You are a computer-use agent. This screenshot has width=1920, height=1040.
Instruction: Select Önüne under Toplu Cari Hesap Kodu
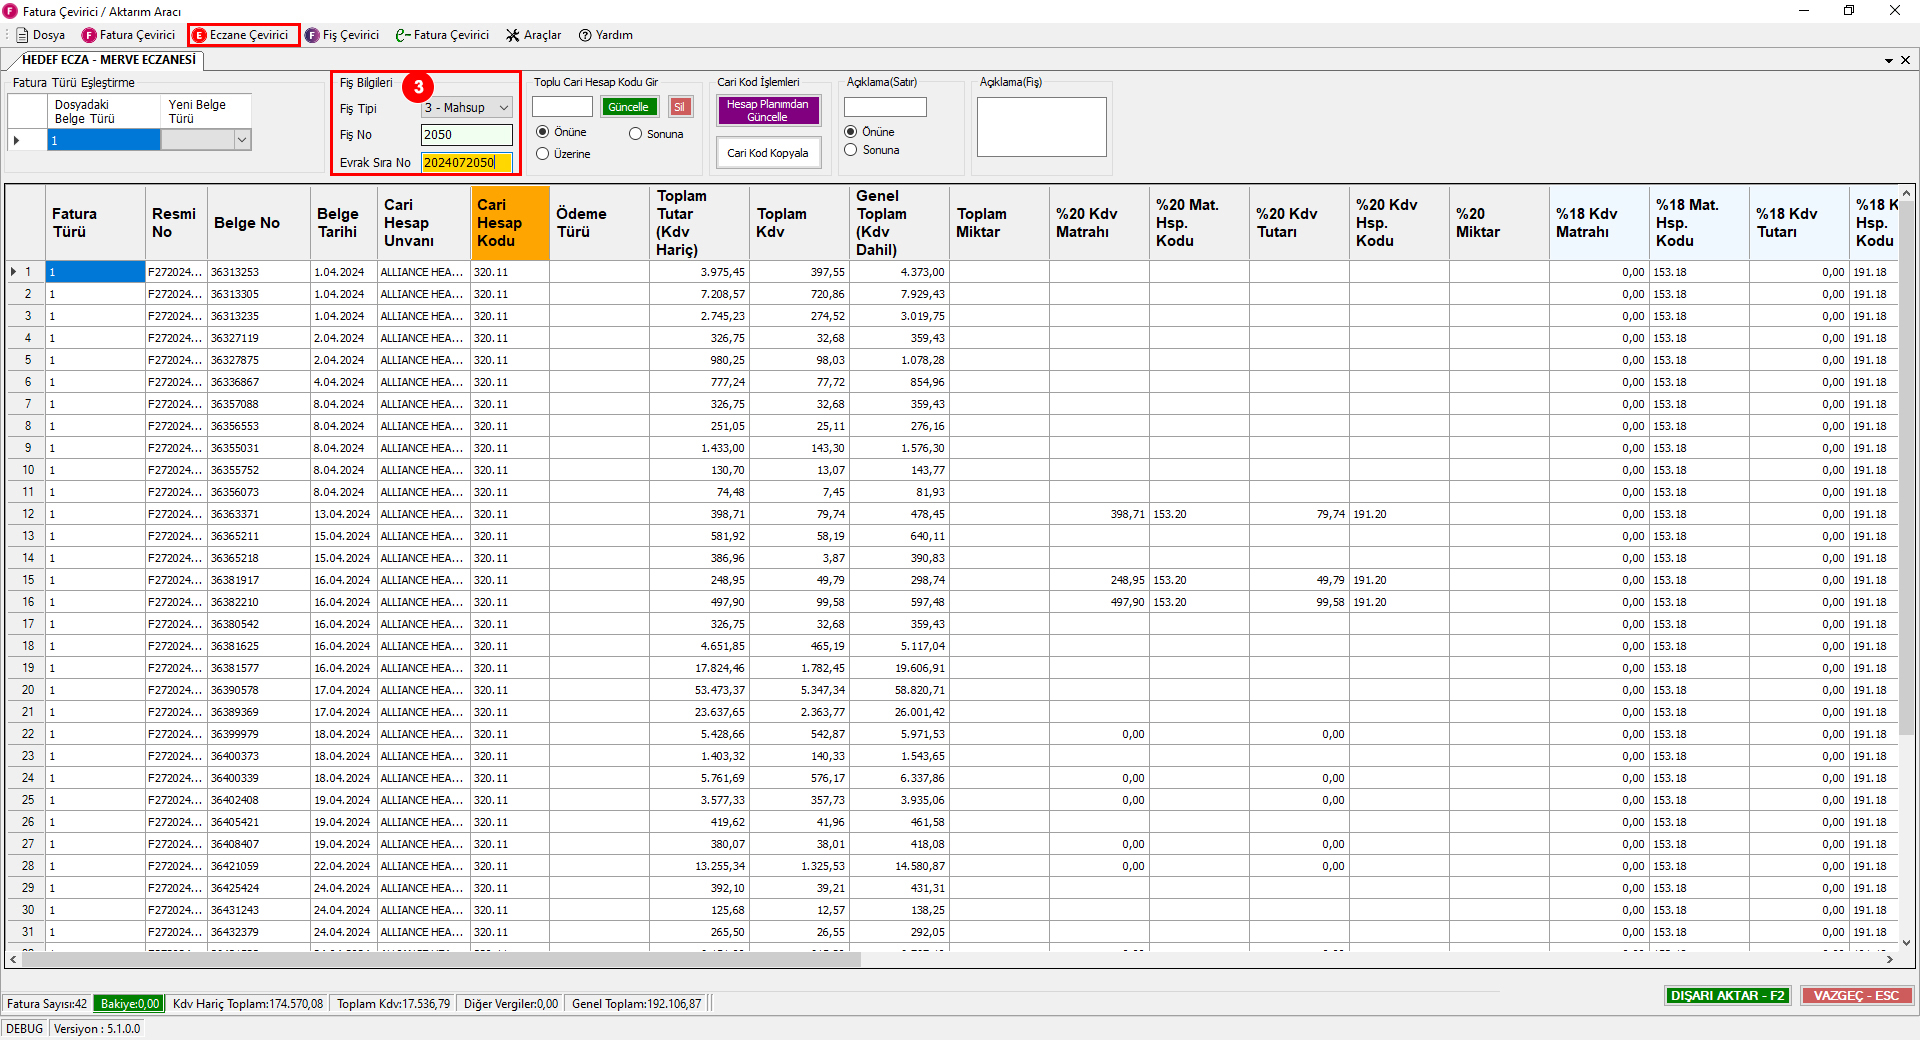coord(561,132)
